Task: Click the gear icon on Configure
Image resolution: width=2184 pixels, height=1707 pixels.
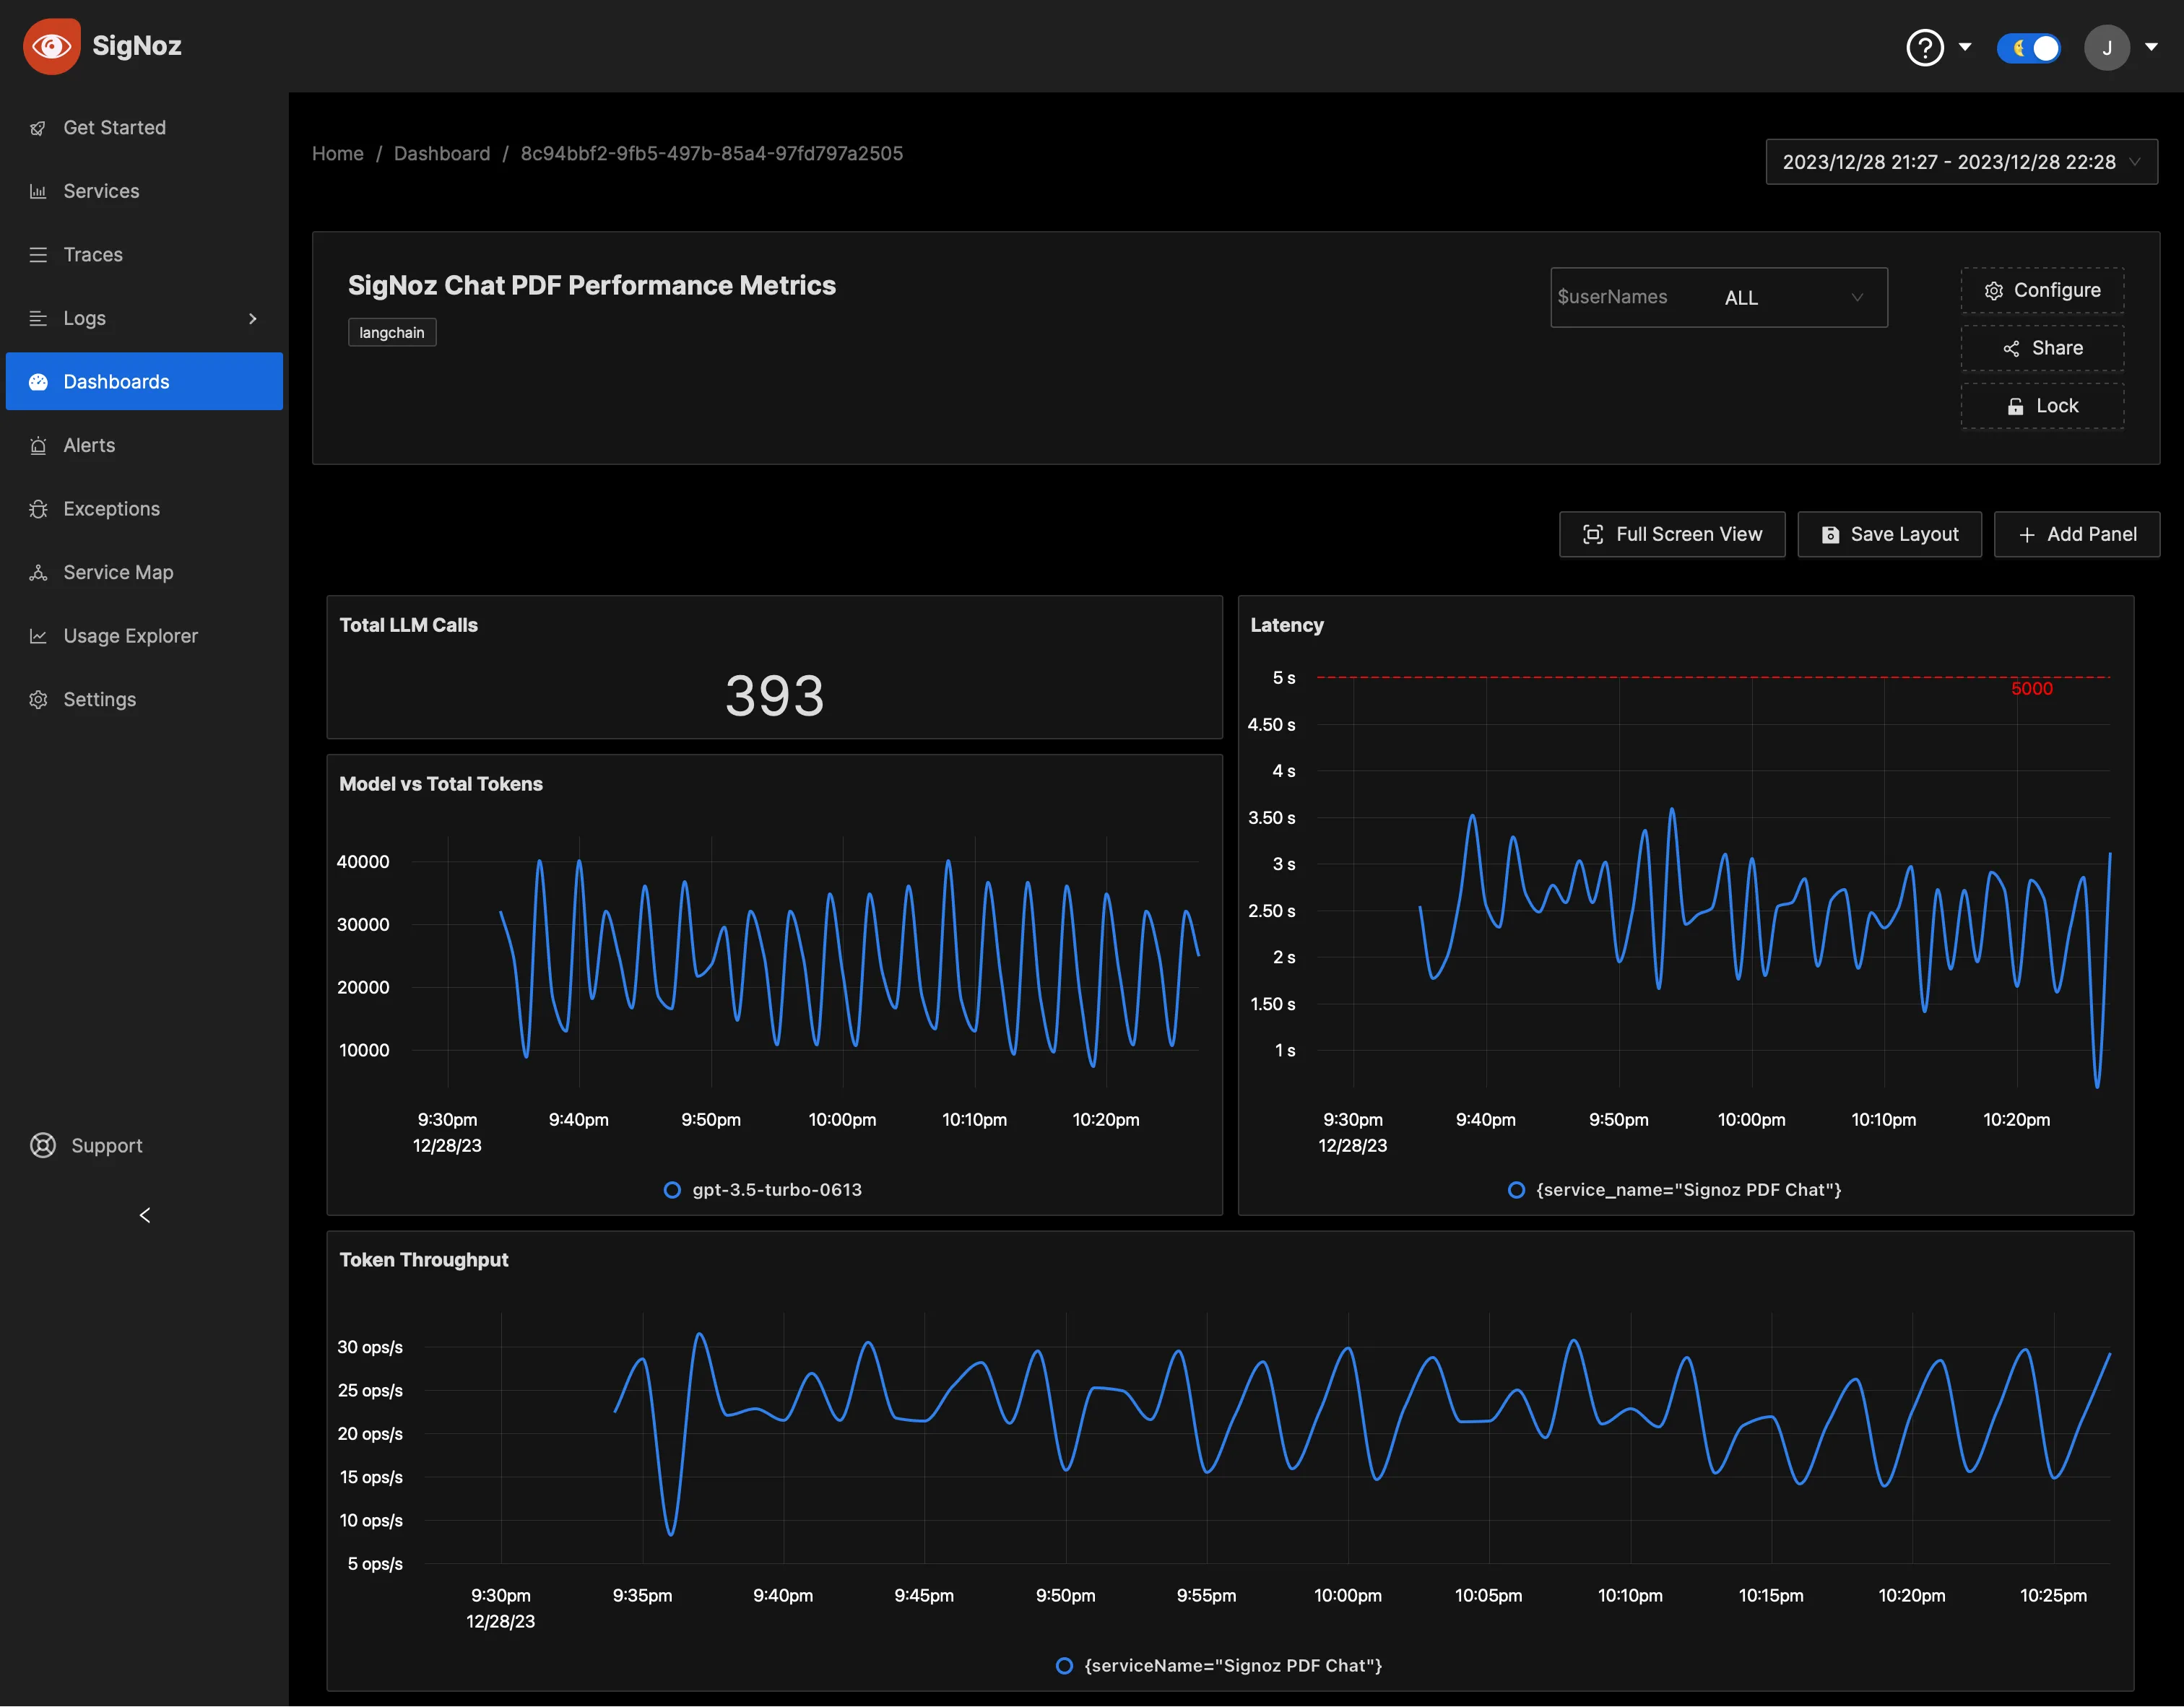Action: (x=1993, y=291)
